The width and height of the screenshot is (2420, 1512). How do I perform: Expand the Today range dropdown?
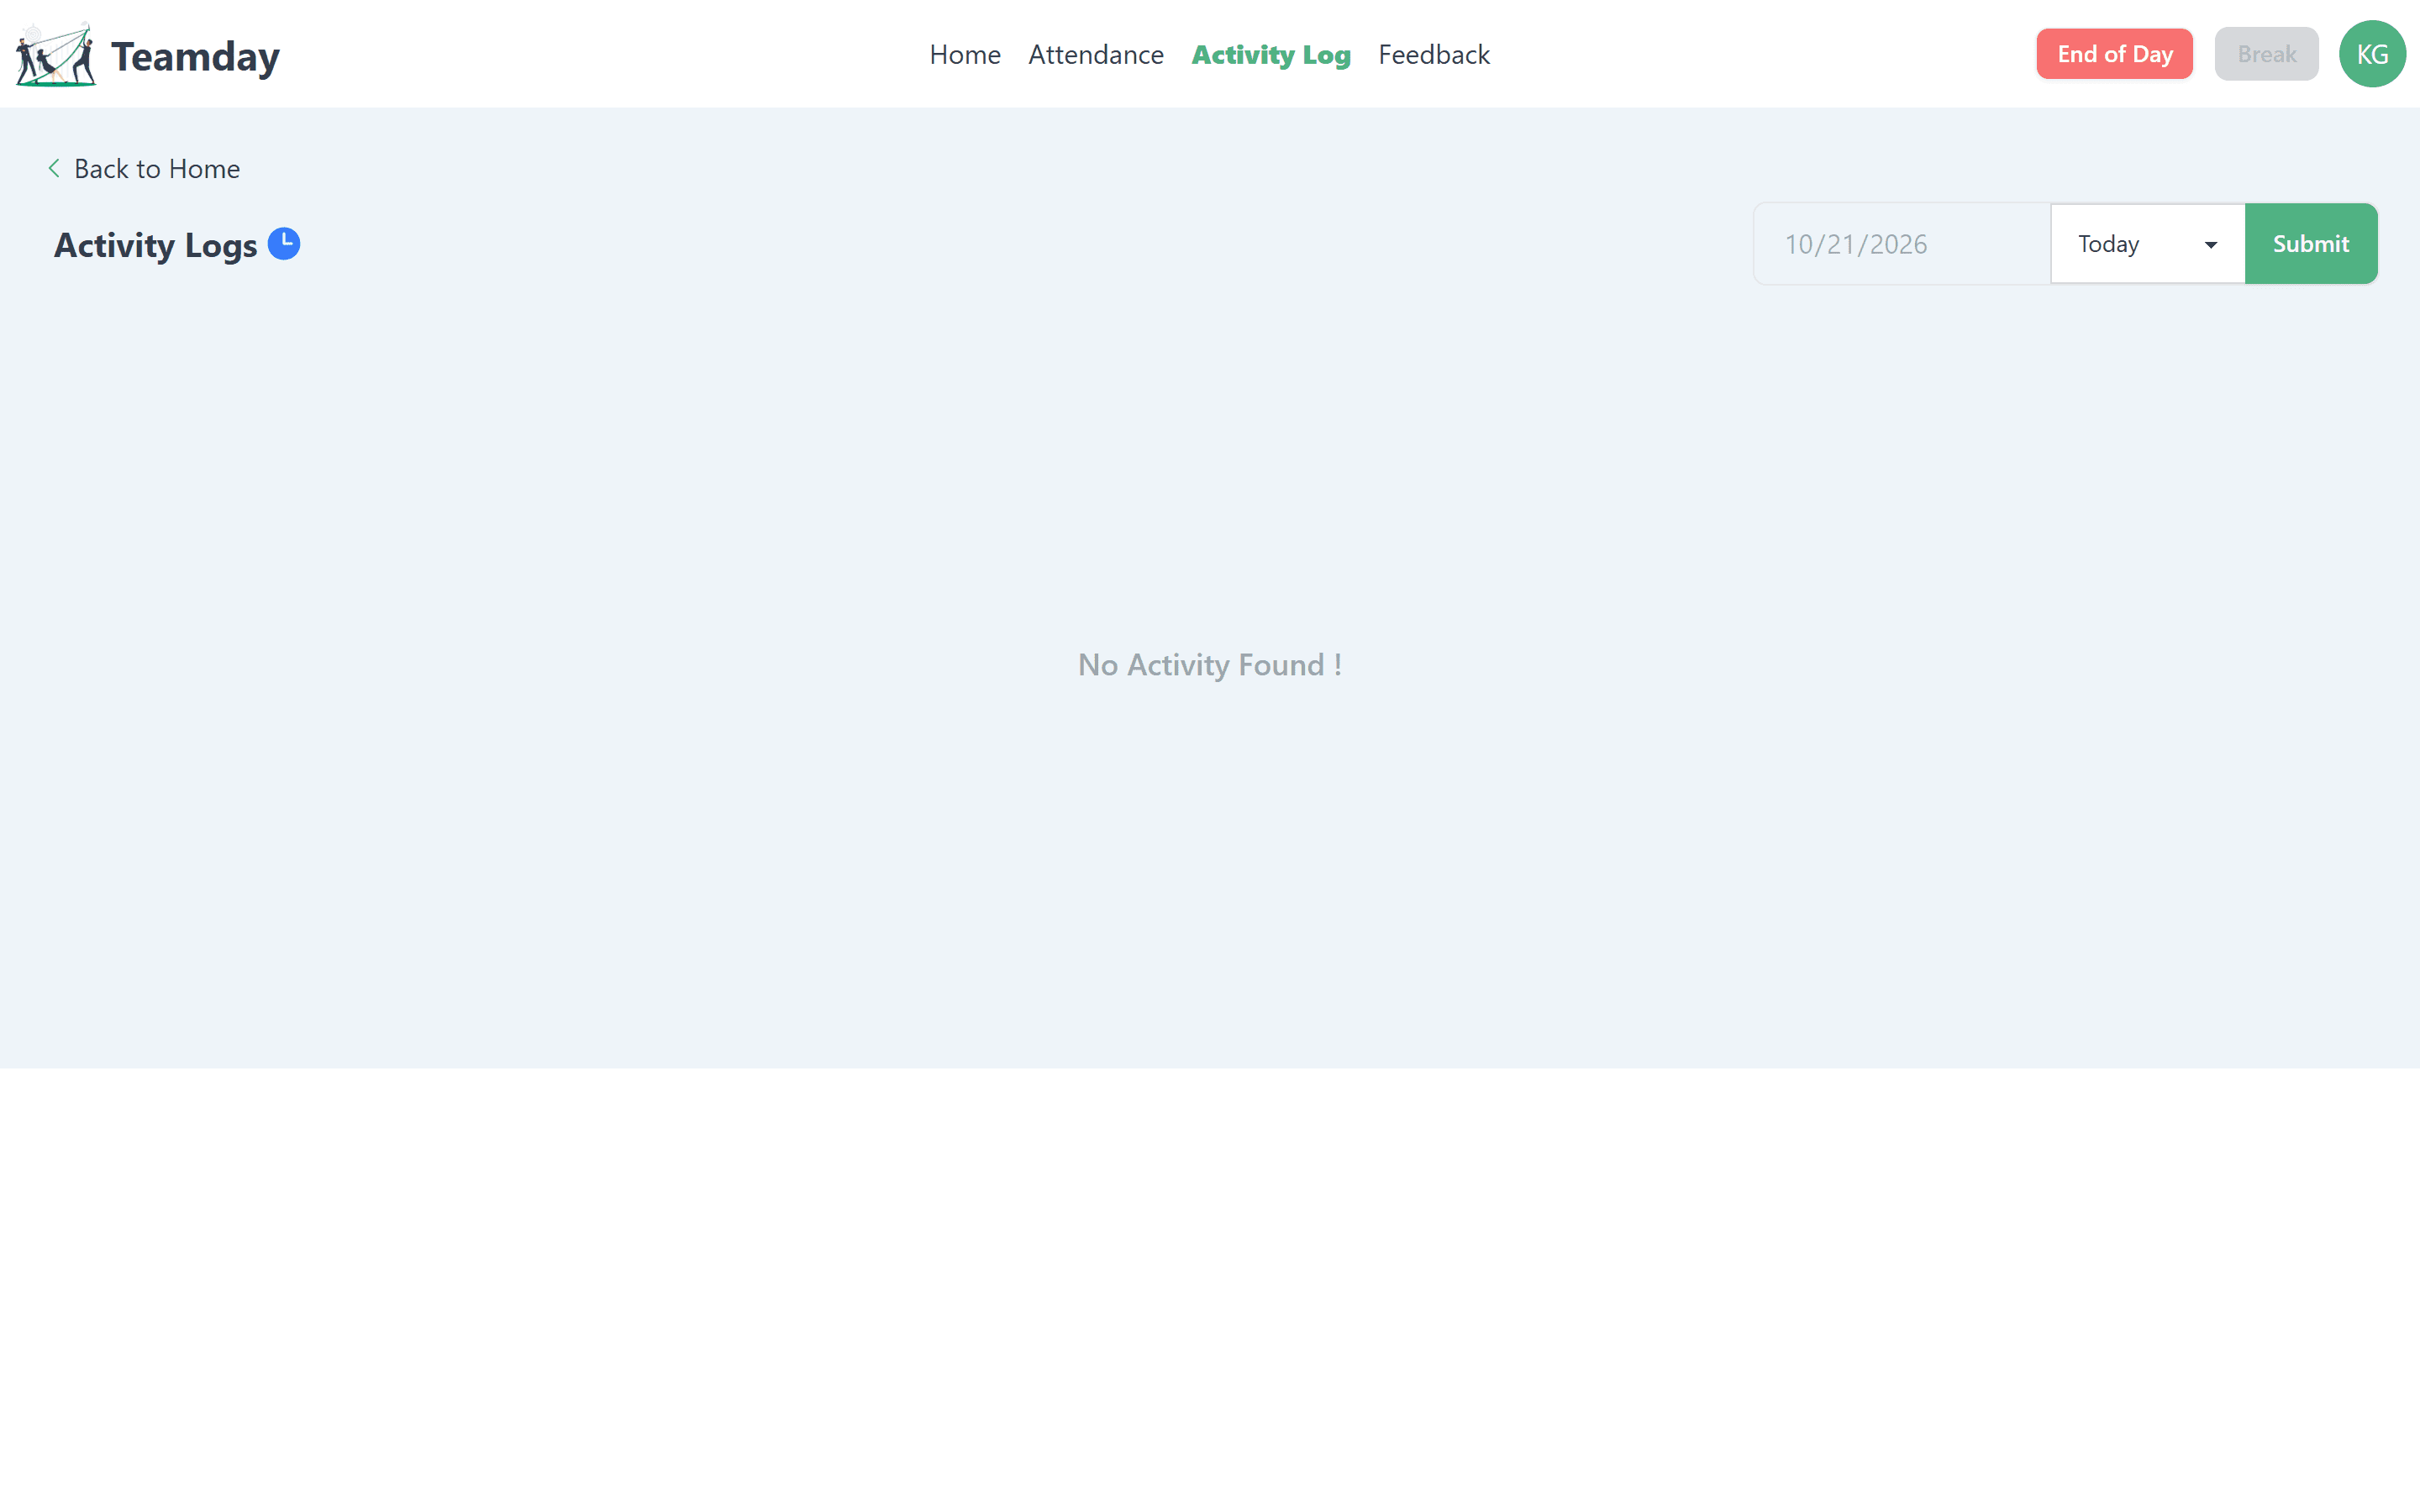tap(2147, 243)
